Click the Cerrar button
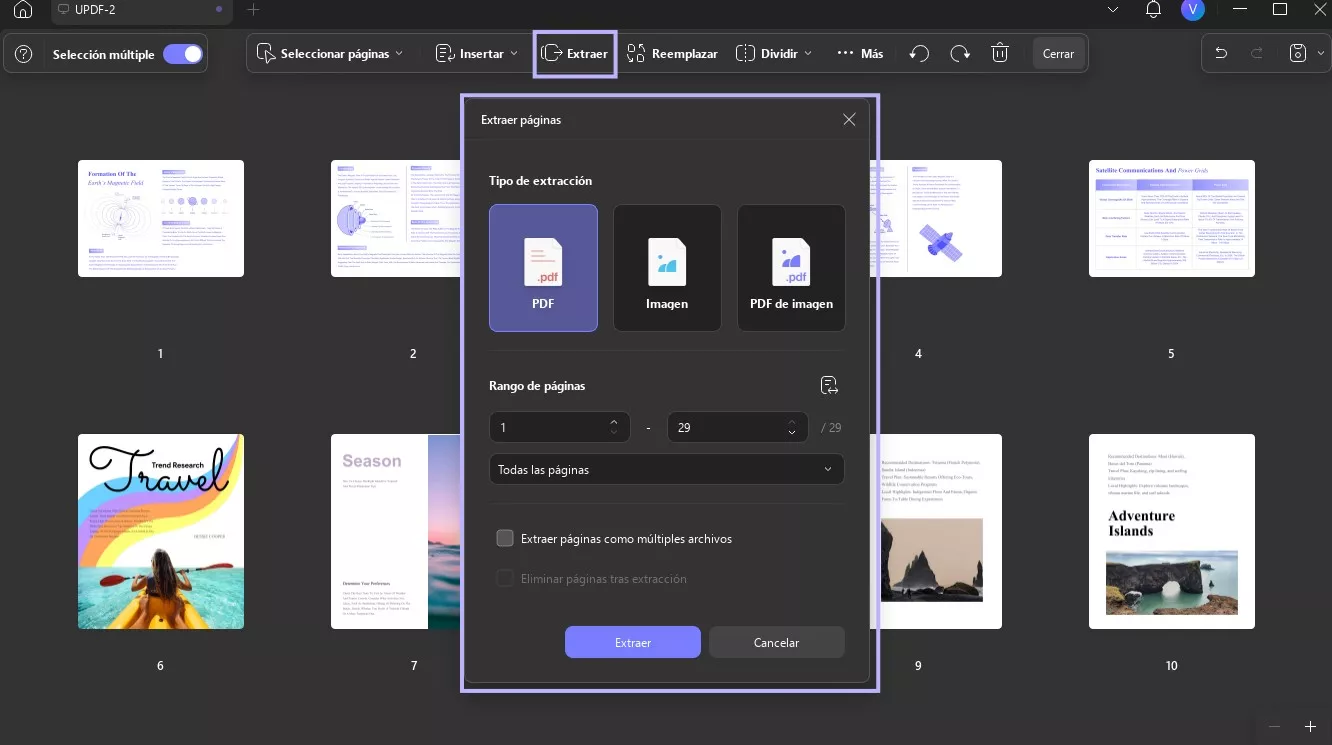The height and width of the screenshot is (745, 1332). pyautogui.click(x=1058, y=54)
